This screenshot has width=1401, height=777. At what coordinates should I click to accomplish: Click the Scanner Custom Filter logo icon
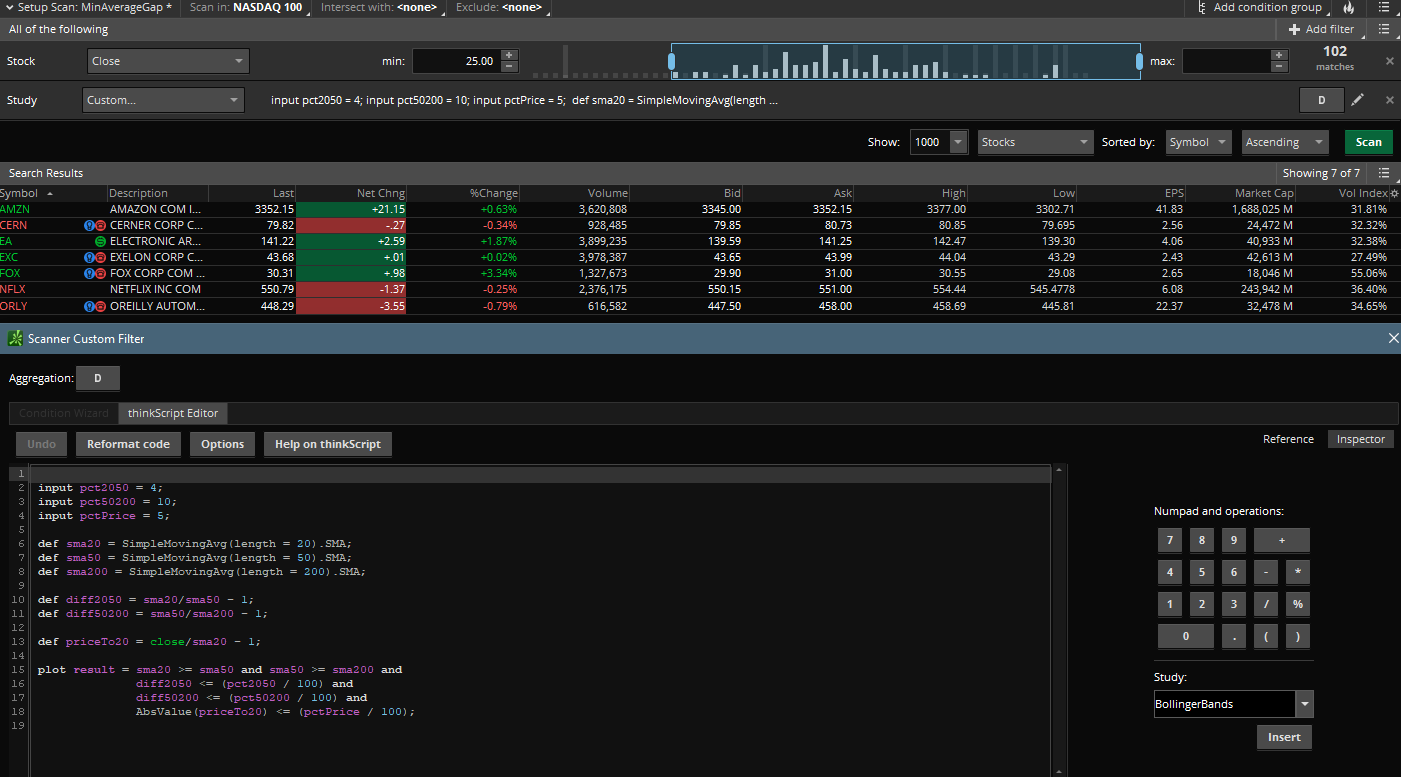click(x=15, y=339)
